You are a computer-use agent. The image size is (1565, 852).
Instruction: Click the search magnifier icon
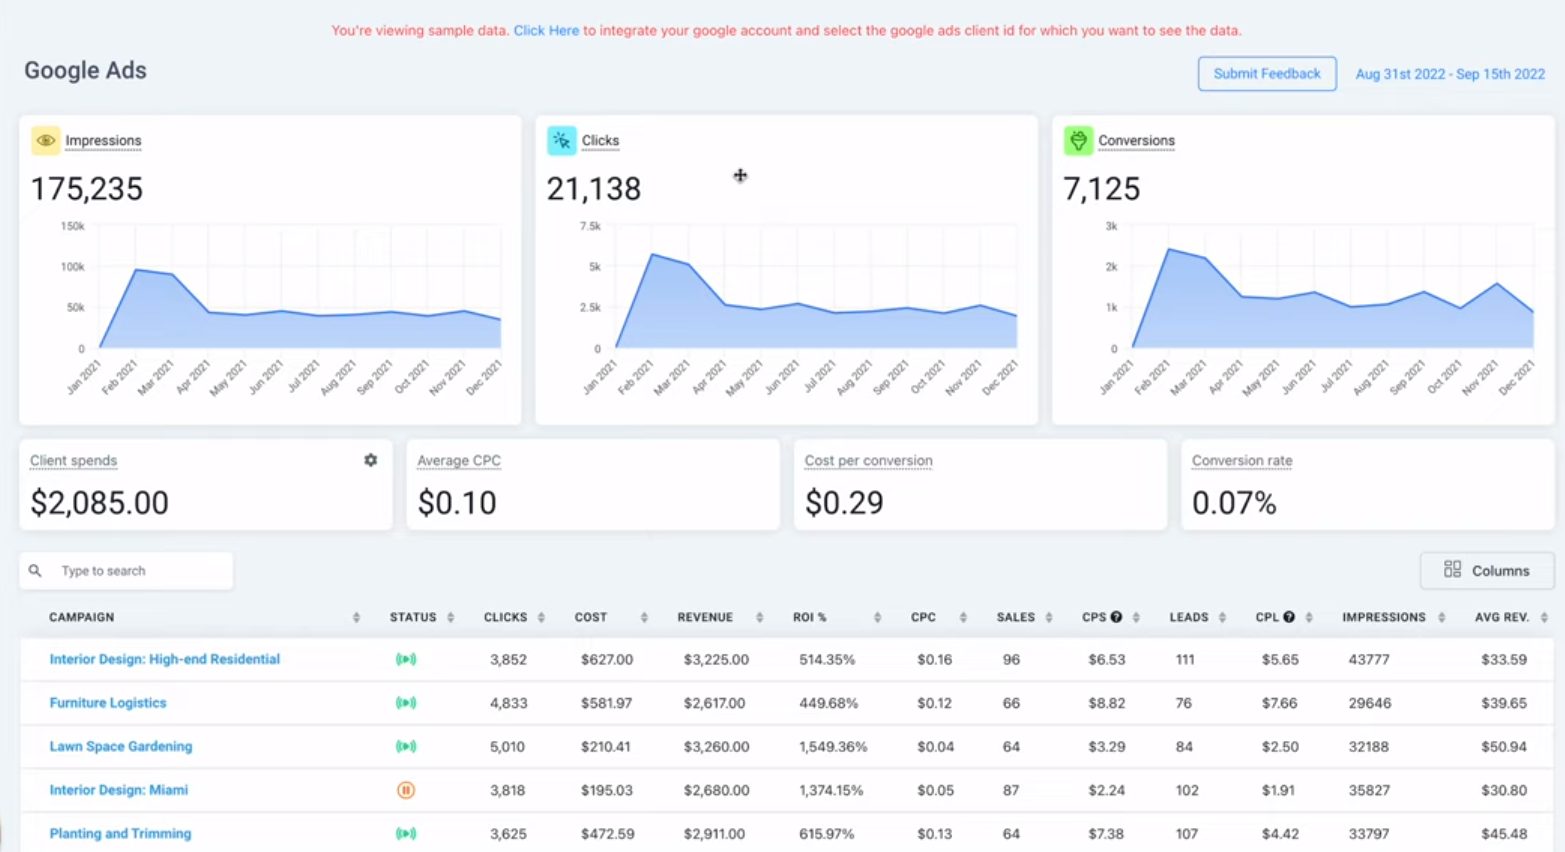coord(35,571)
